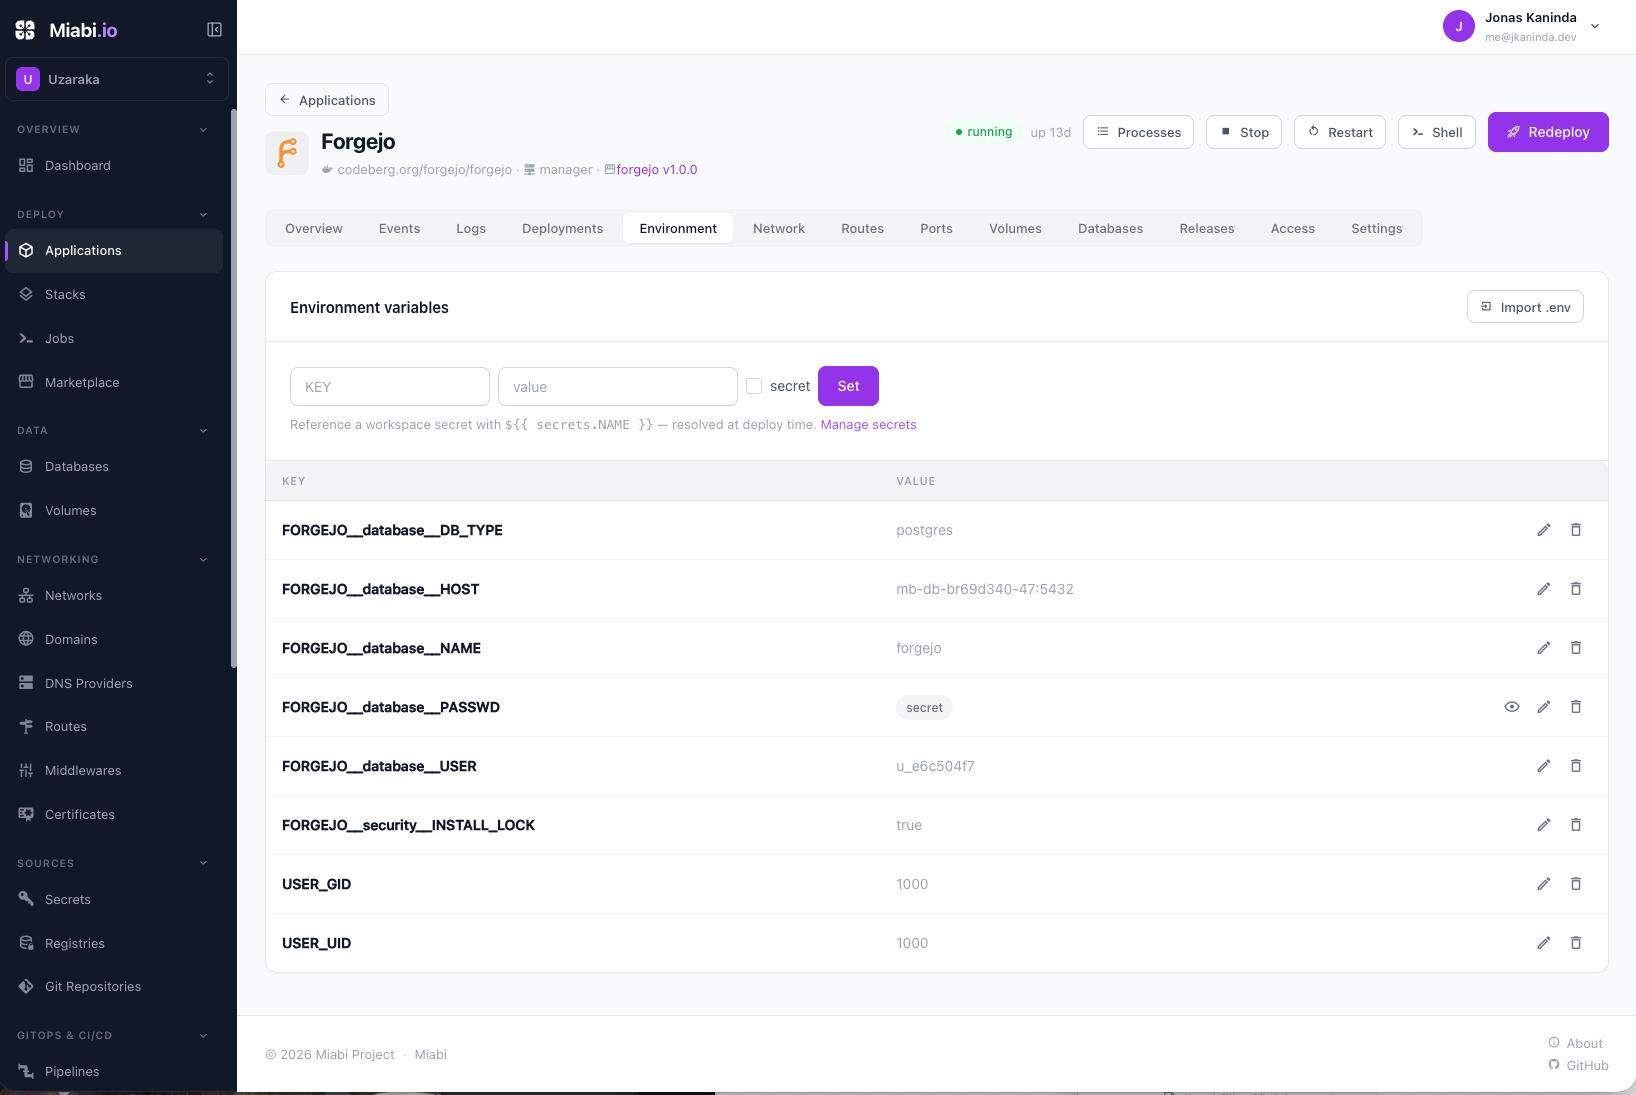1636x1095 pixels.
Task: Open Marketplace in sidebar
Action: [114, 382]
